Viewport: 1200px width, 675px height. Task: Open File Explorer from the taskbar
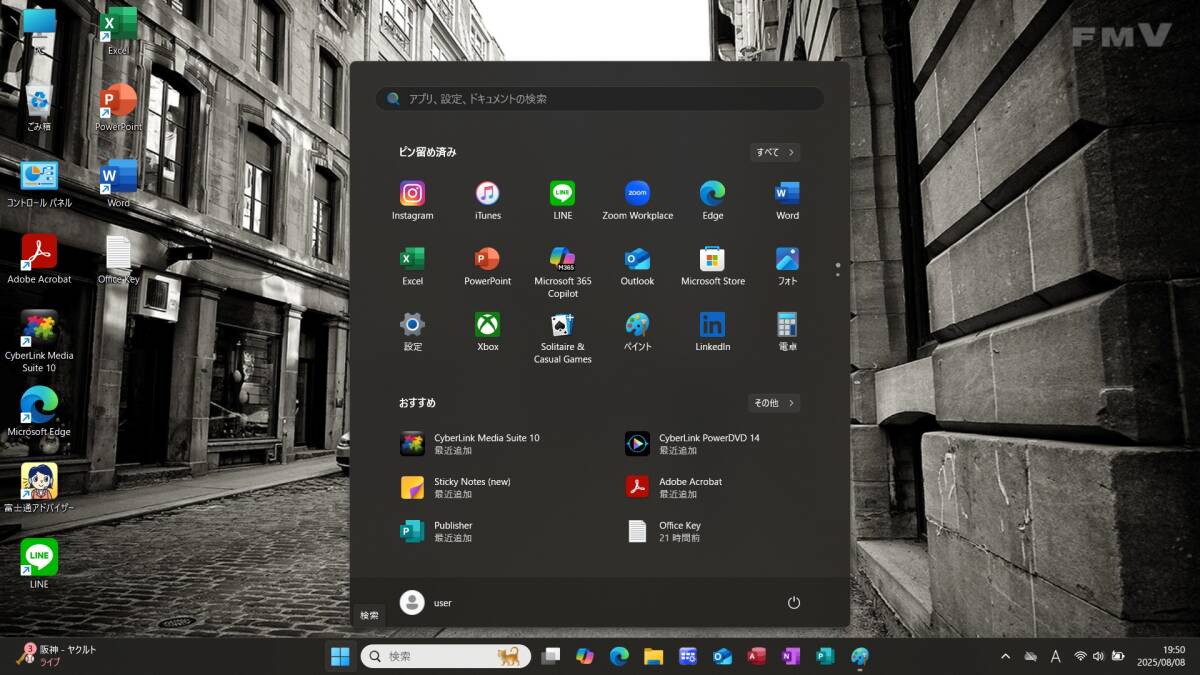[653, 656]
